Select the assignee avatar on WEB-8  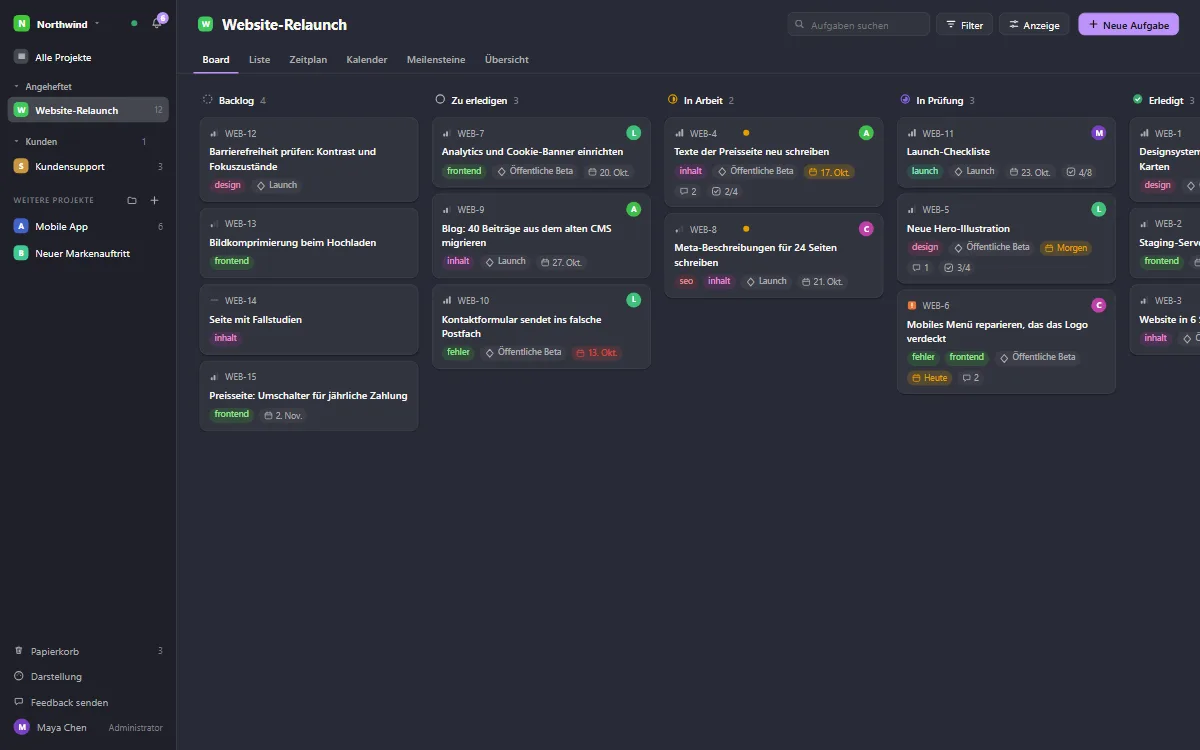click(x=866, y=229)
